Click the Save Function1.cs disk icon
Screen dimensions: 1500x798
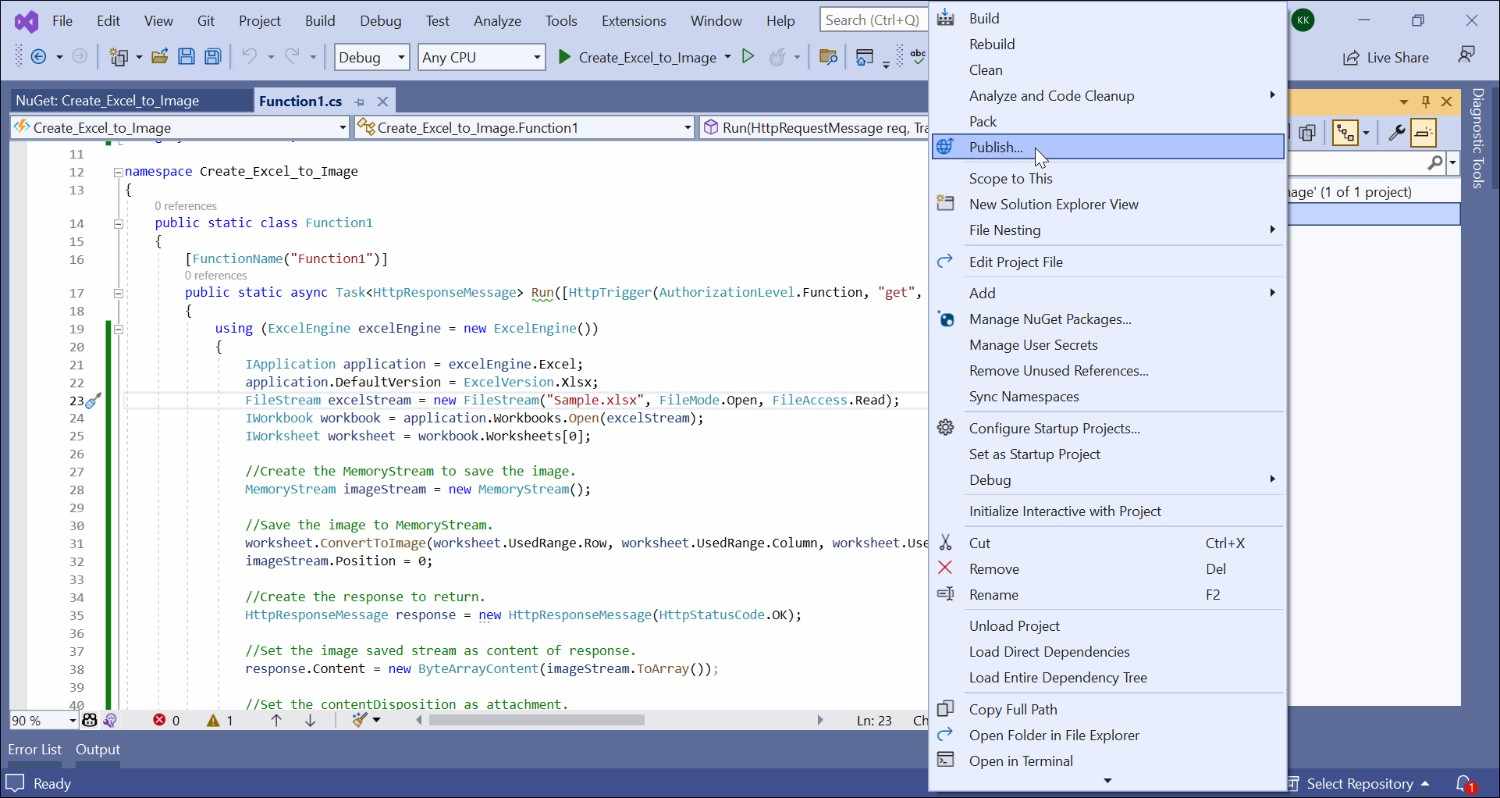pyautogui.click(x=186, y=57)
